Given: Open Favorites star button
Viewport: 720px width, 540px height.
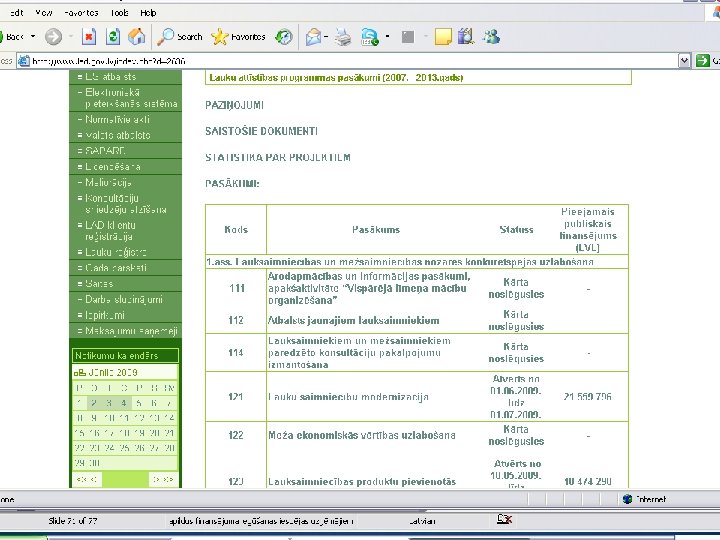Looking at the screenshot, I should tap(238, 37).
